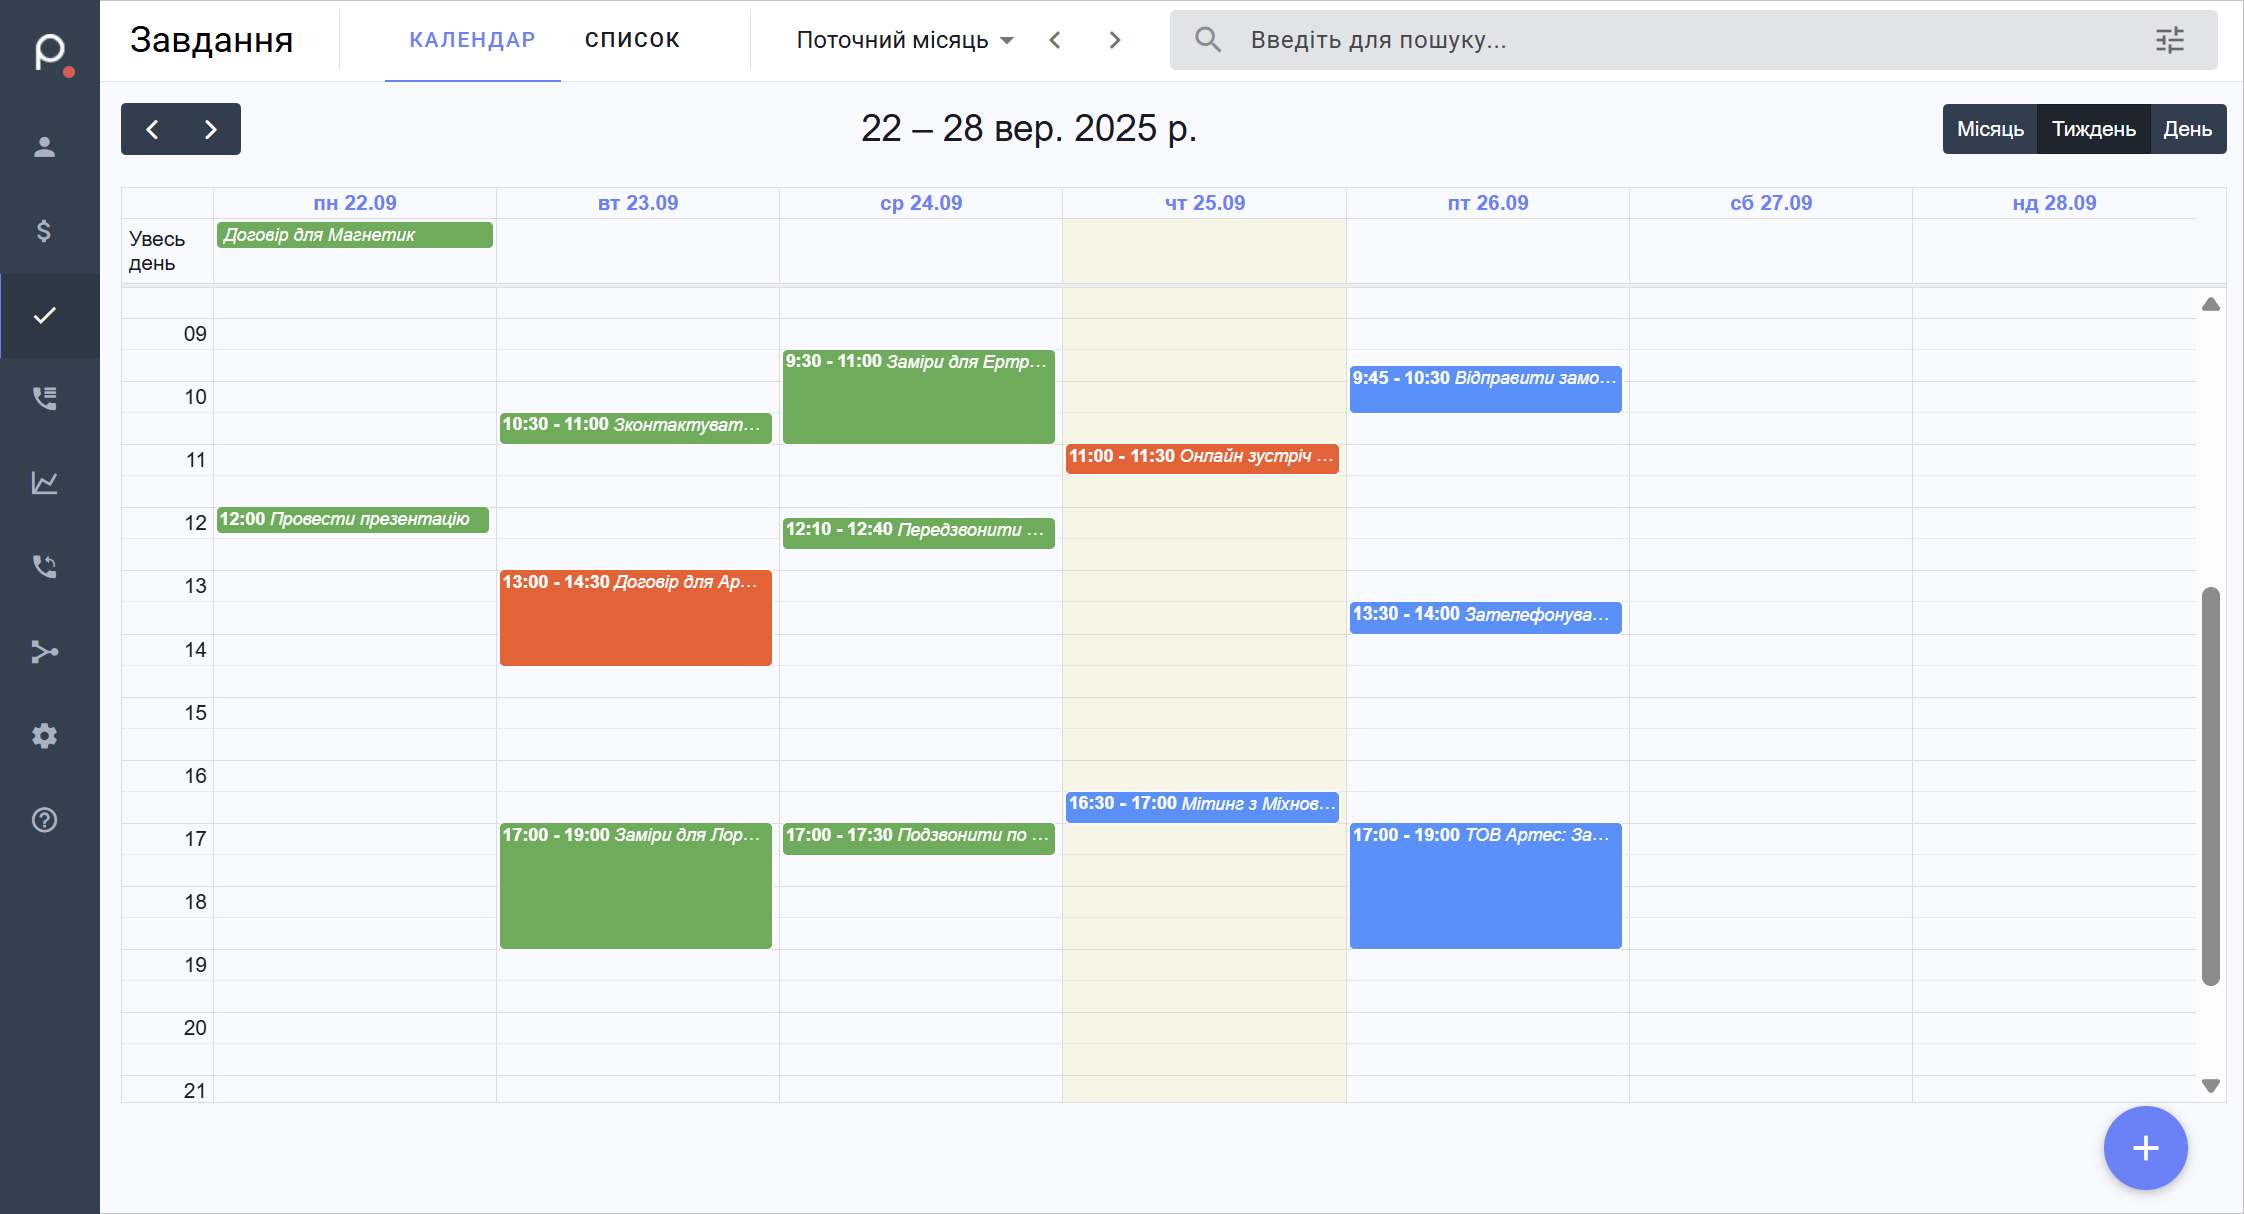Open the call list phone icon
The width and height of the screenshot is (2244, 1214).
[x=44, y=398]
